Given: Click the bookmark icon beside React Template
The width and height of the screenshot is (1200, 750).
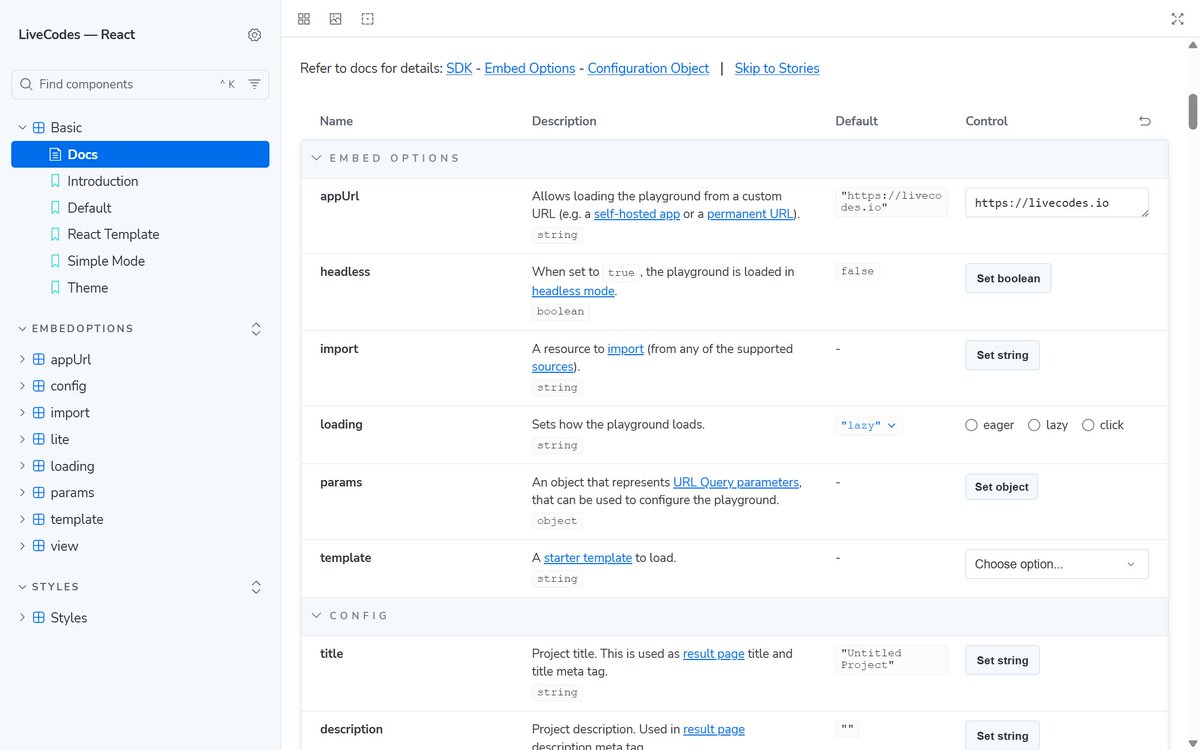Looking at the screenshot, I should click(x=55, y=234).
